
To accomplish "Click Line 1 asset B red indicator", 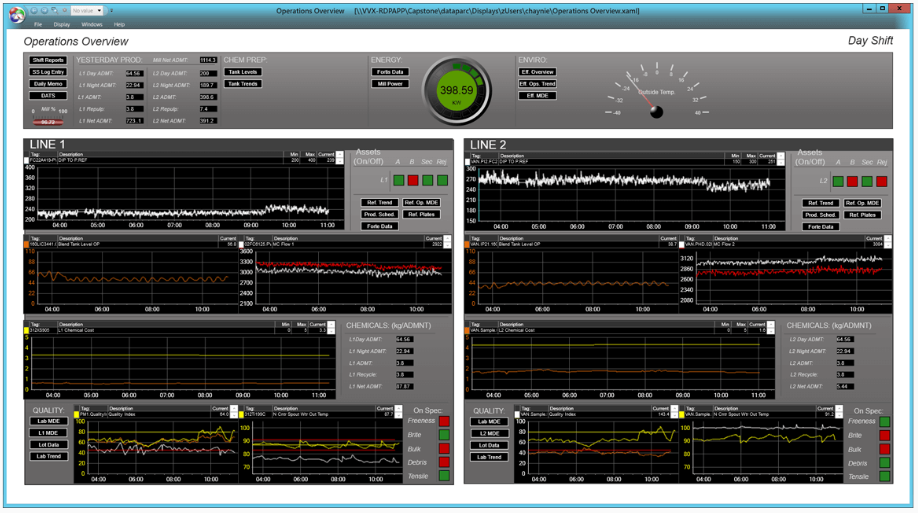I will tap(413, 180).
